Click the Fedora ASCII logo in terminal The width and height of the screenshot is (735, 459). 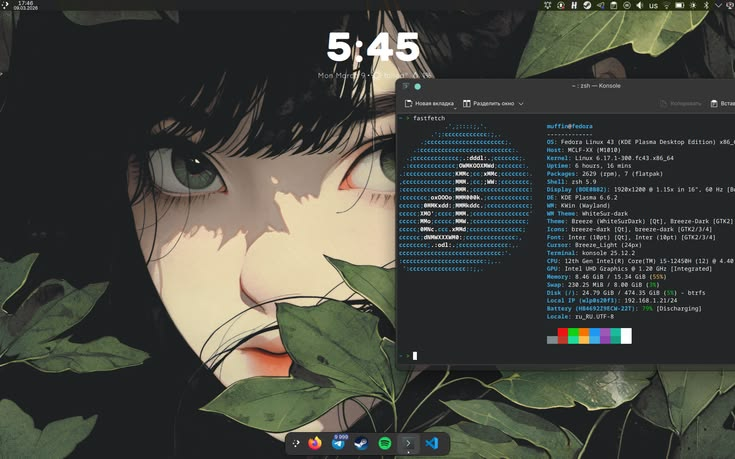click(x=465, y=197)
